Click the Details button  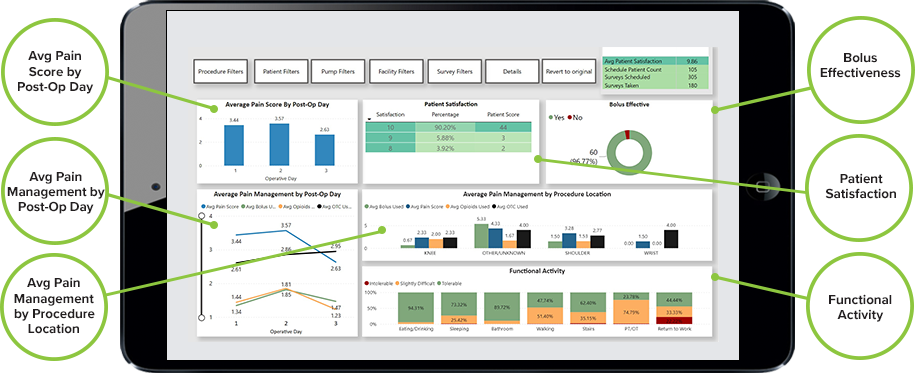(511, 71)
